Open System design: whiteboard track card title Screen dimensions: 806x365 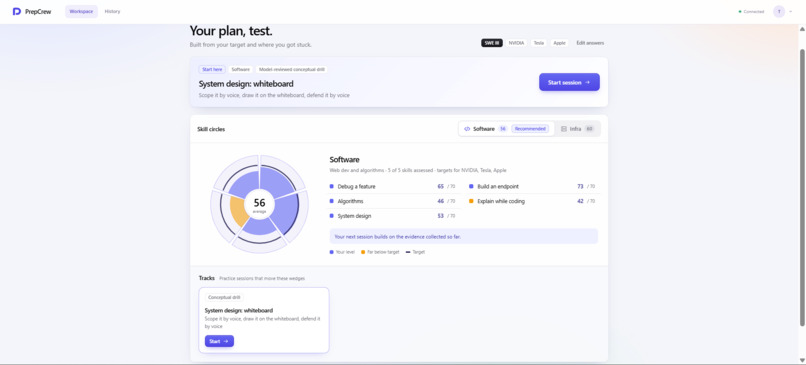239,311
